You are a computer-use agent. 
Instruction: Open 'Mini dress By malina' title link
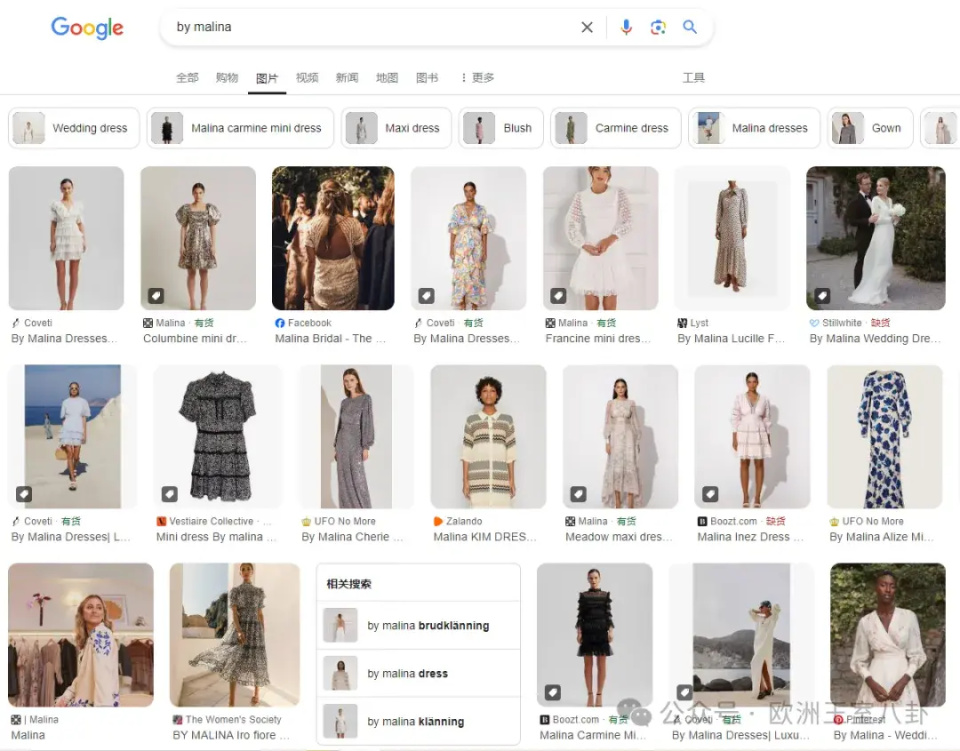tap(216, 537)
